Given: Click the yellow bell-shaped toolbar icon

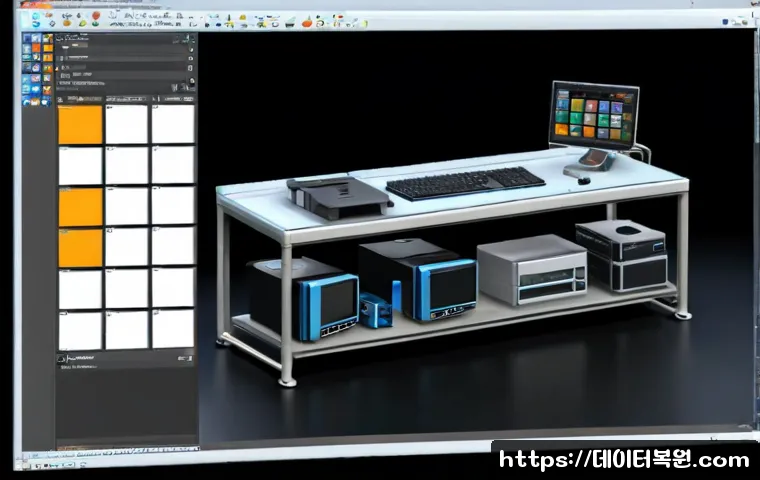Looking at the screenshot, I should (x=242, y=17).
